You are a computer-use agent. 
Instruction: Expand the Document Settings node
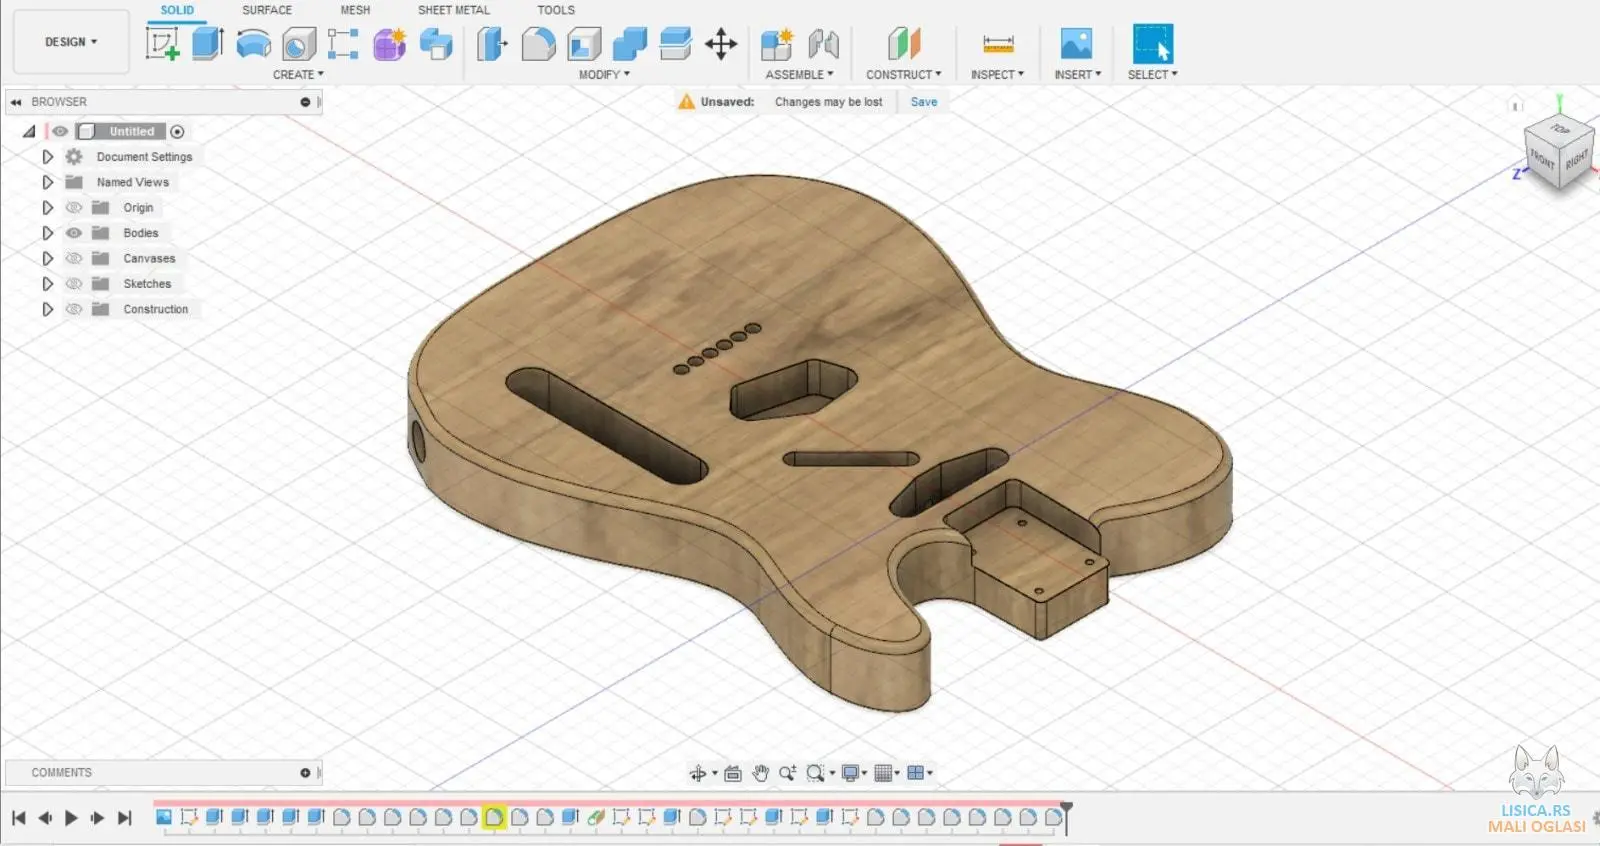[47, 157]
